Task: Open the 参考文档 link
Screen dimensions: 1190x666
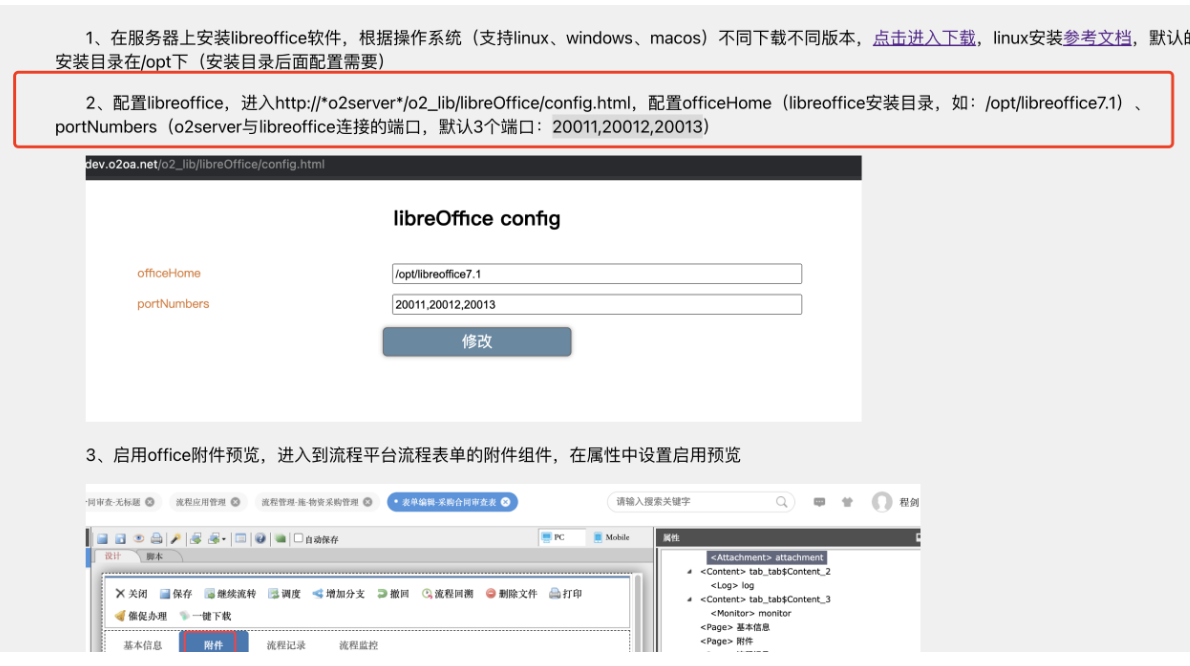Action: 1097,38
